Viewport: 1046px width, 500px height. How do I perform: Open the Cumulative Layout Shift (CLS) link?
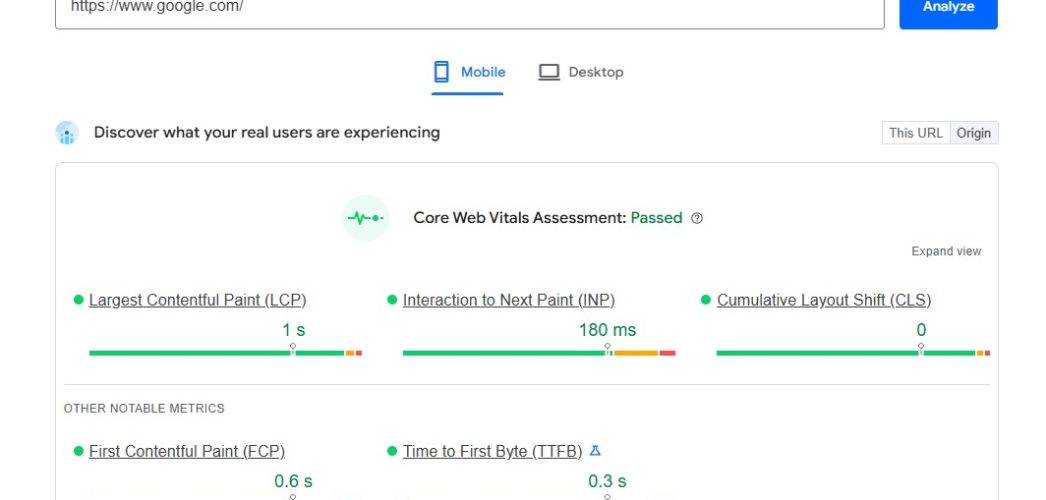coord(823,300)
